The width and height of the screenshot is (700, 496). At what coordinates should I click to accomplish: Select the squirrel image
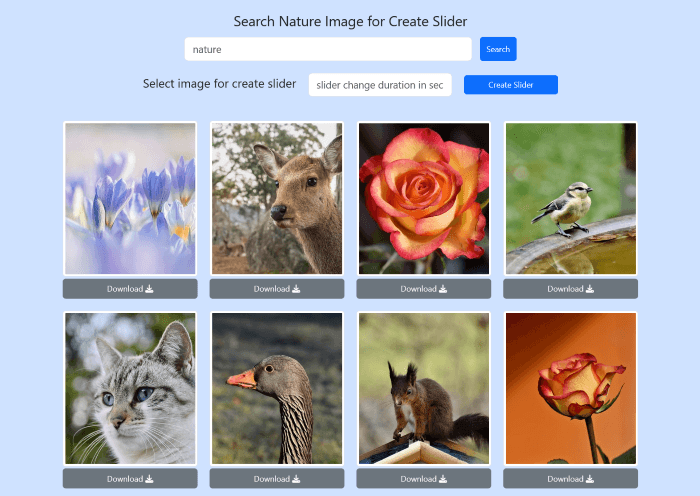point(424,388)
